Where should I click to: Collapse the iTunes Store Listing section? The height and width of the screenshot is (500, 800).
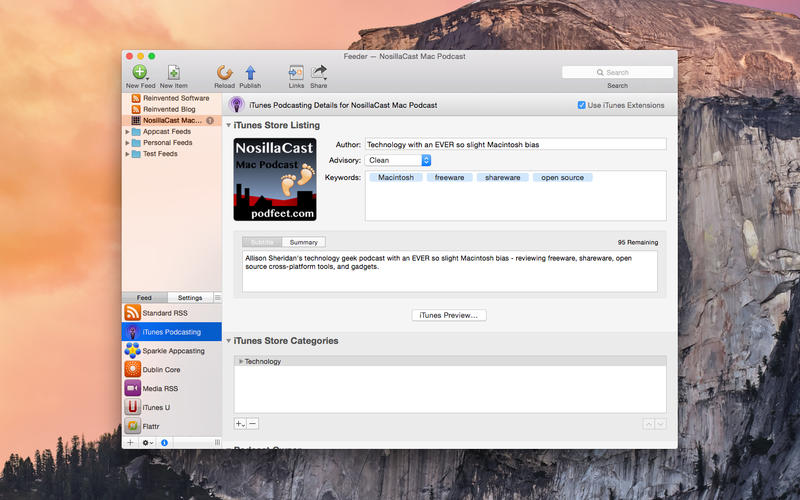tap(228, 126)
